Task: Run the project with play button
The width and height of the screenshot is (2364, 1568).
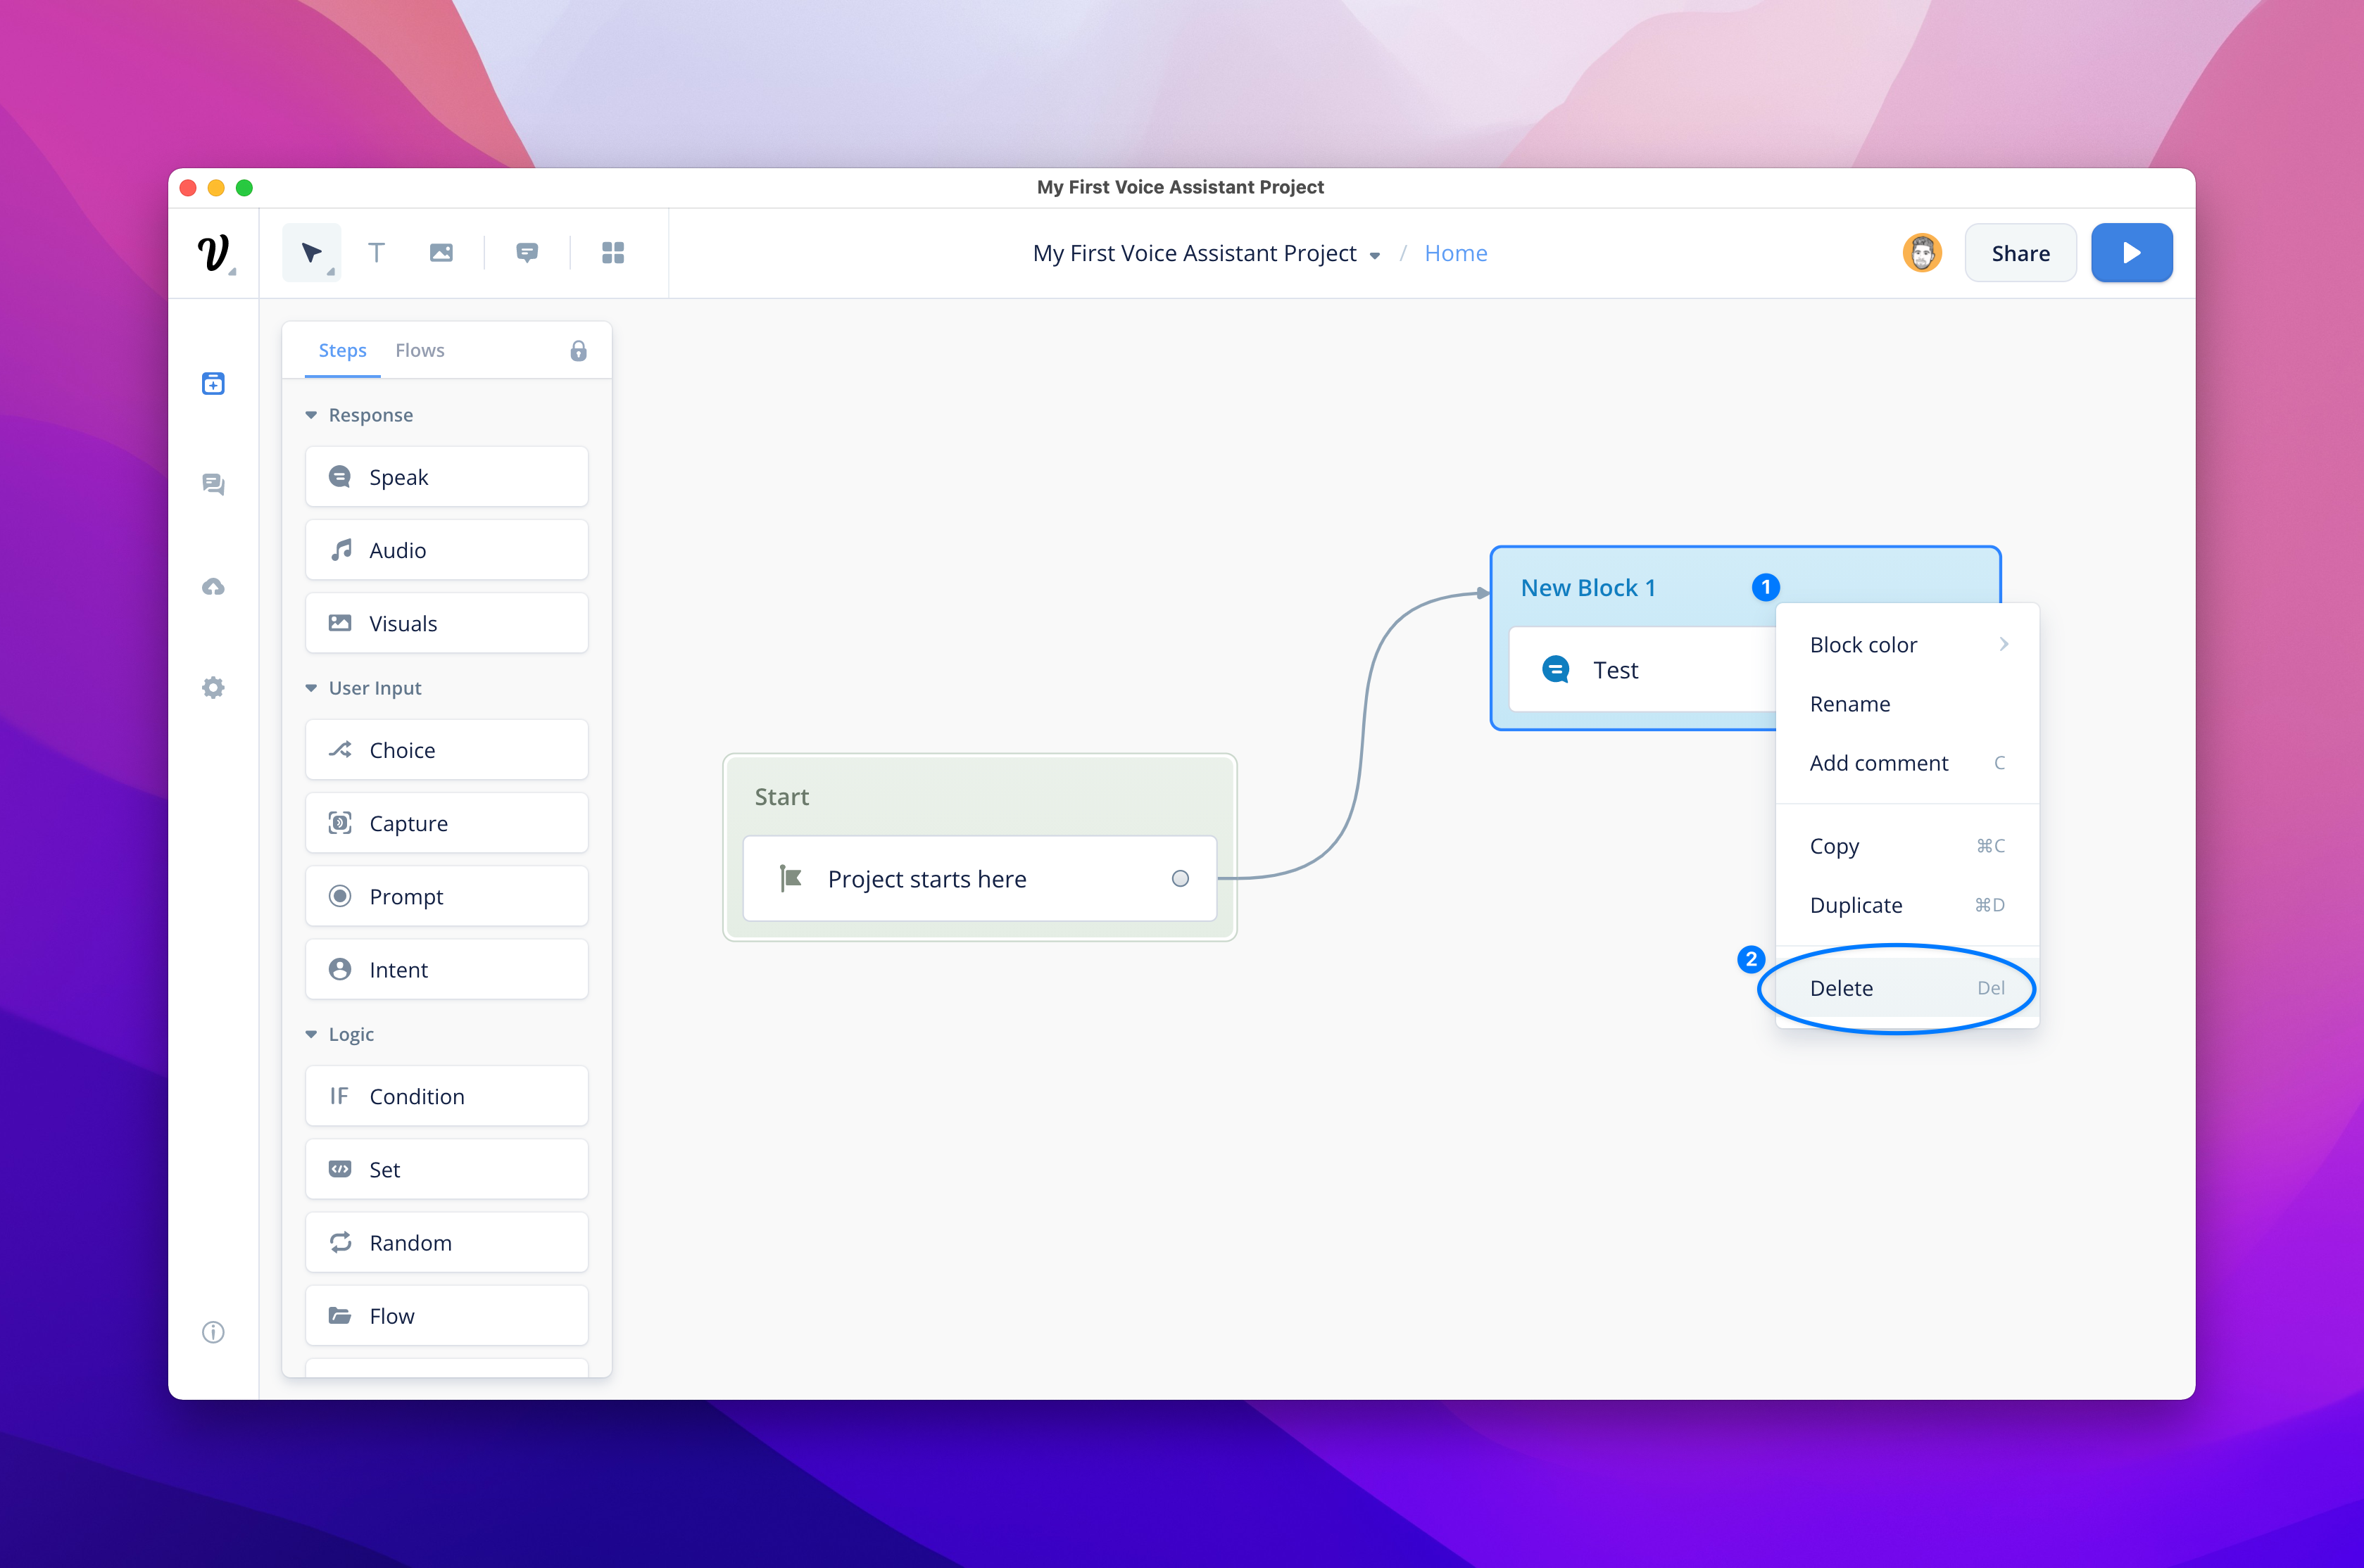Action: pos(2131,253)
